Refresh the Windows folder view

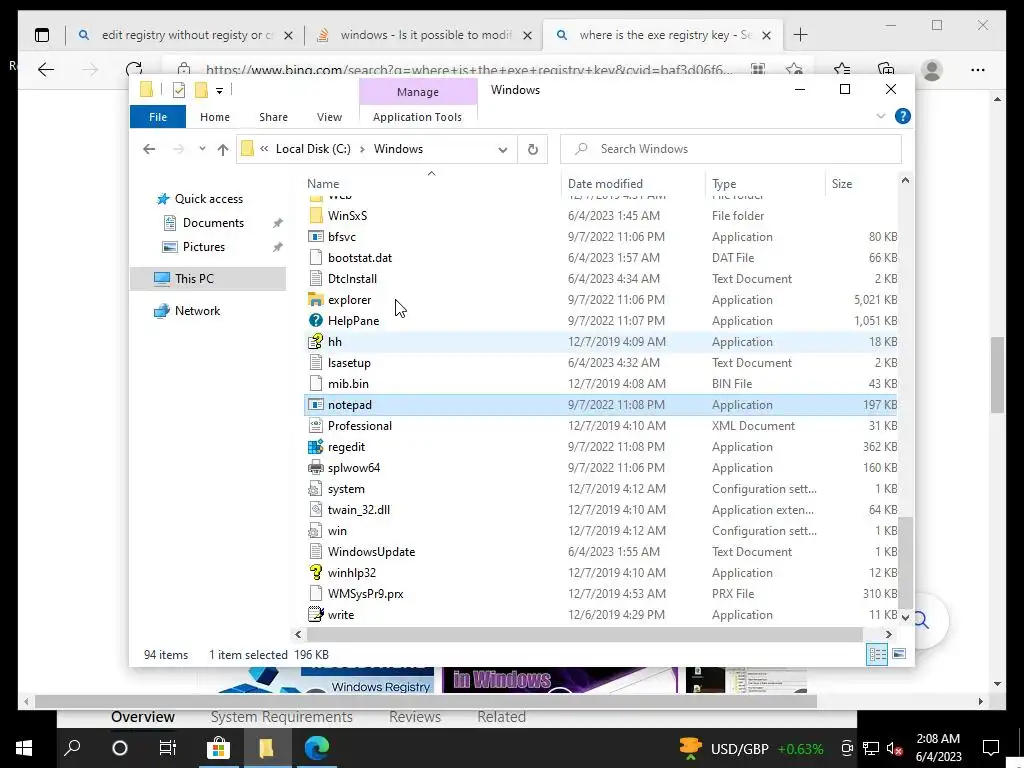coord(533,150)
